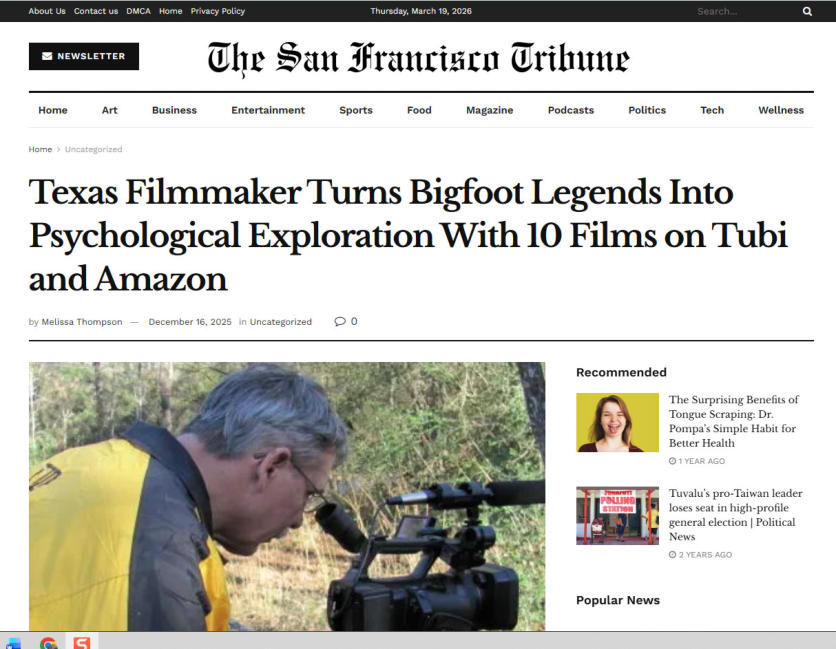Open Chrome from the taskbar

(x=49, y=642)
